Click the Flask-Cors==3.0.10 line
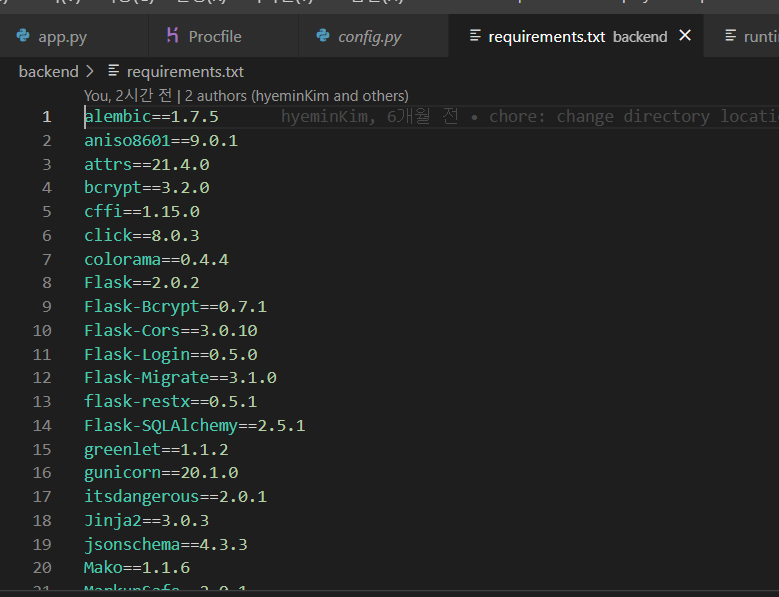 pos(170,331)
